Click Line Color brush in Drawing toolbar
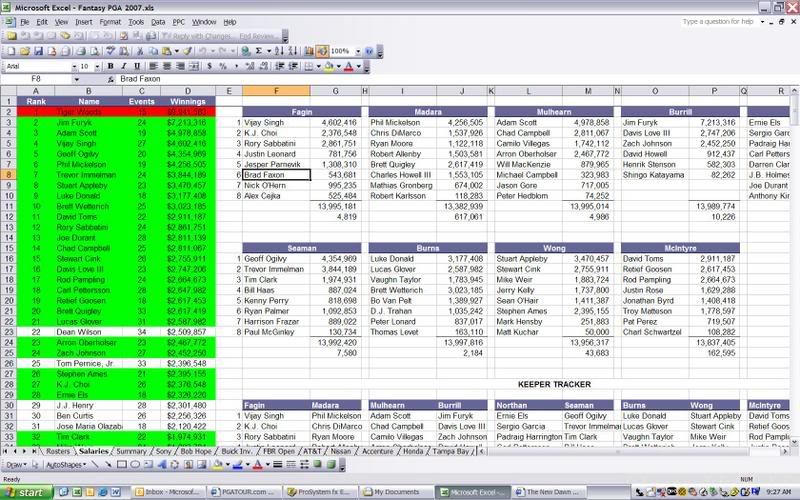The image size is (800, 500). point(238,464)
